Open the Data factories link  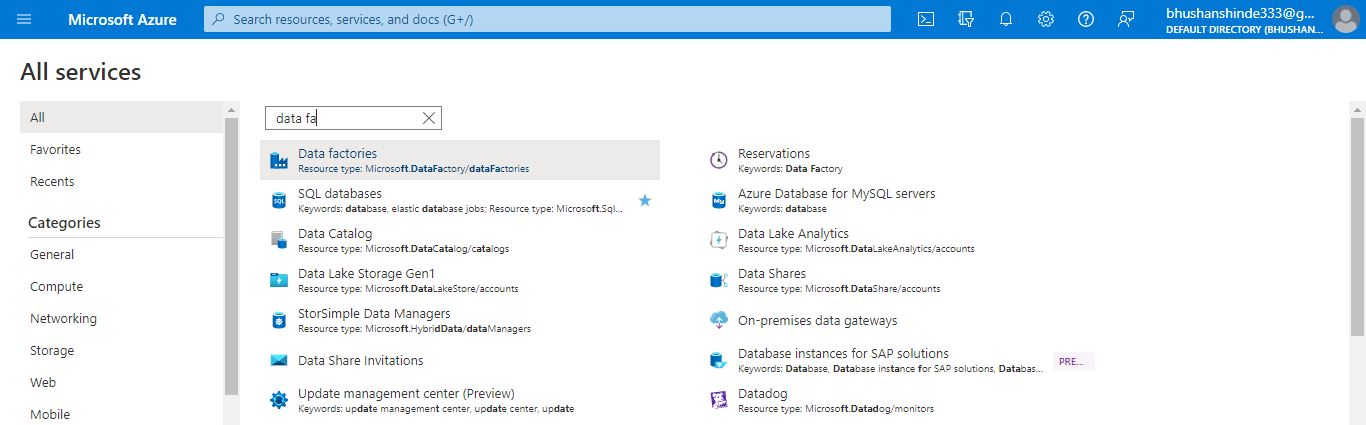pos(338,154)
